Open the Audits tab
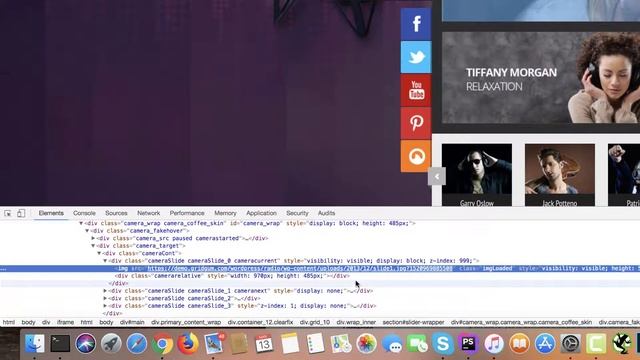Screen dimensions: 640x360 click(326, 213)
